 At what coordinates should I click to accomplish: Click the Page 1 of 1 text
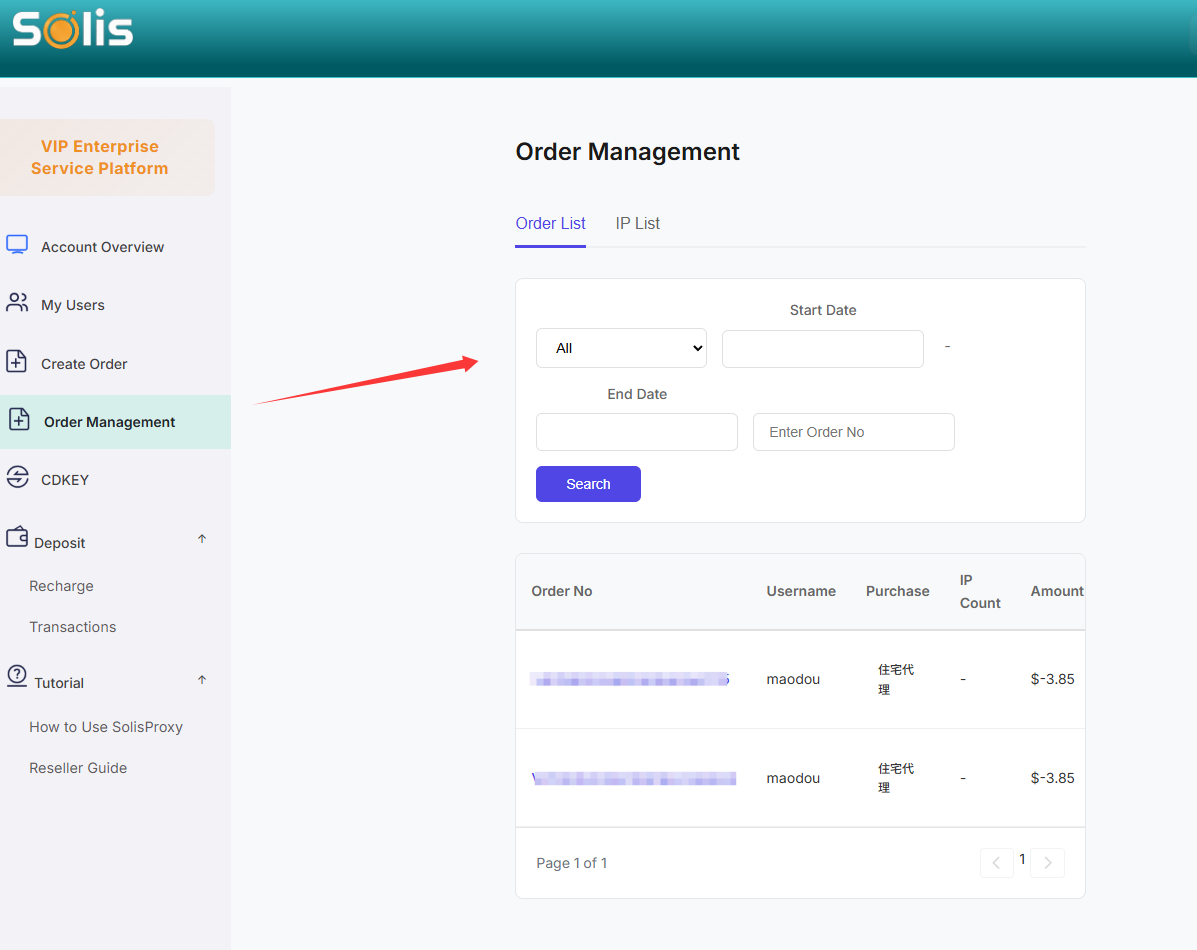click(x=572, y=863)
